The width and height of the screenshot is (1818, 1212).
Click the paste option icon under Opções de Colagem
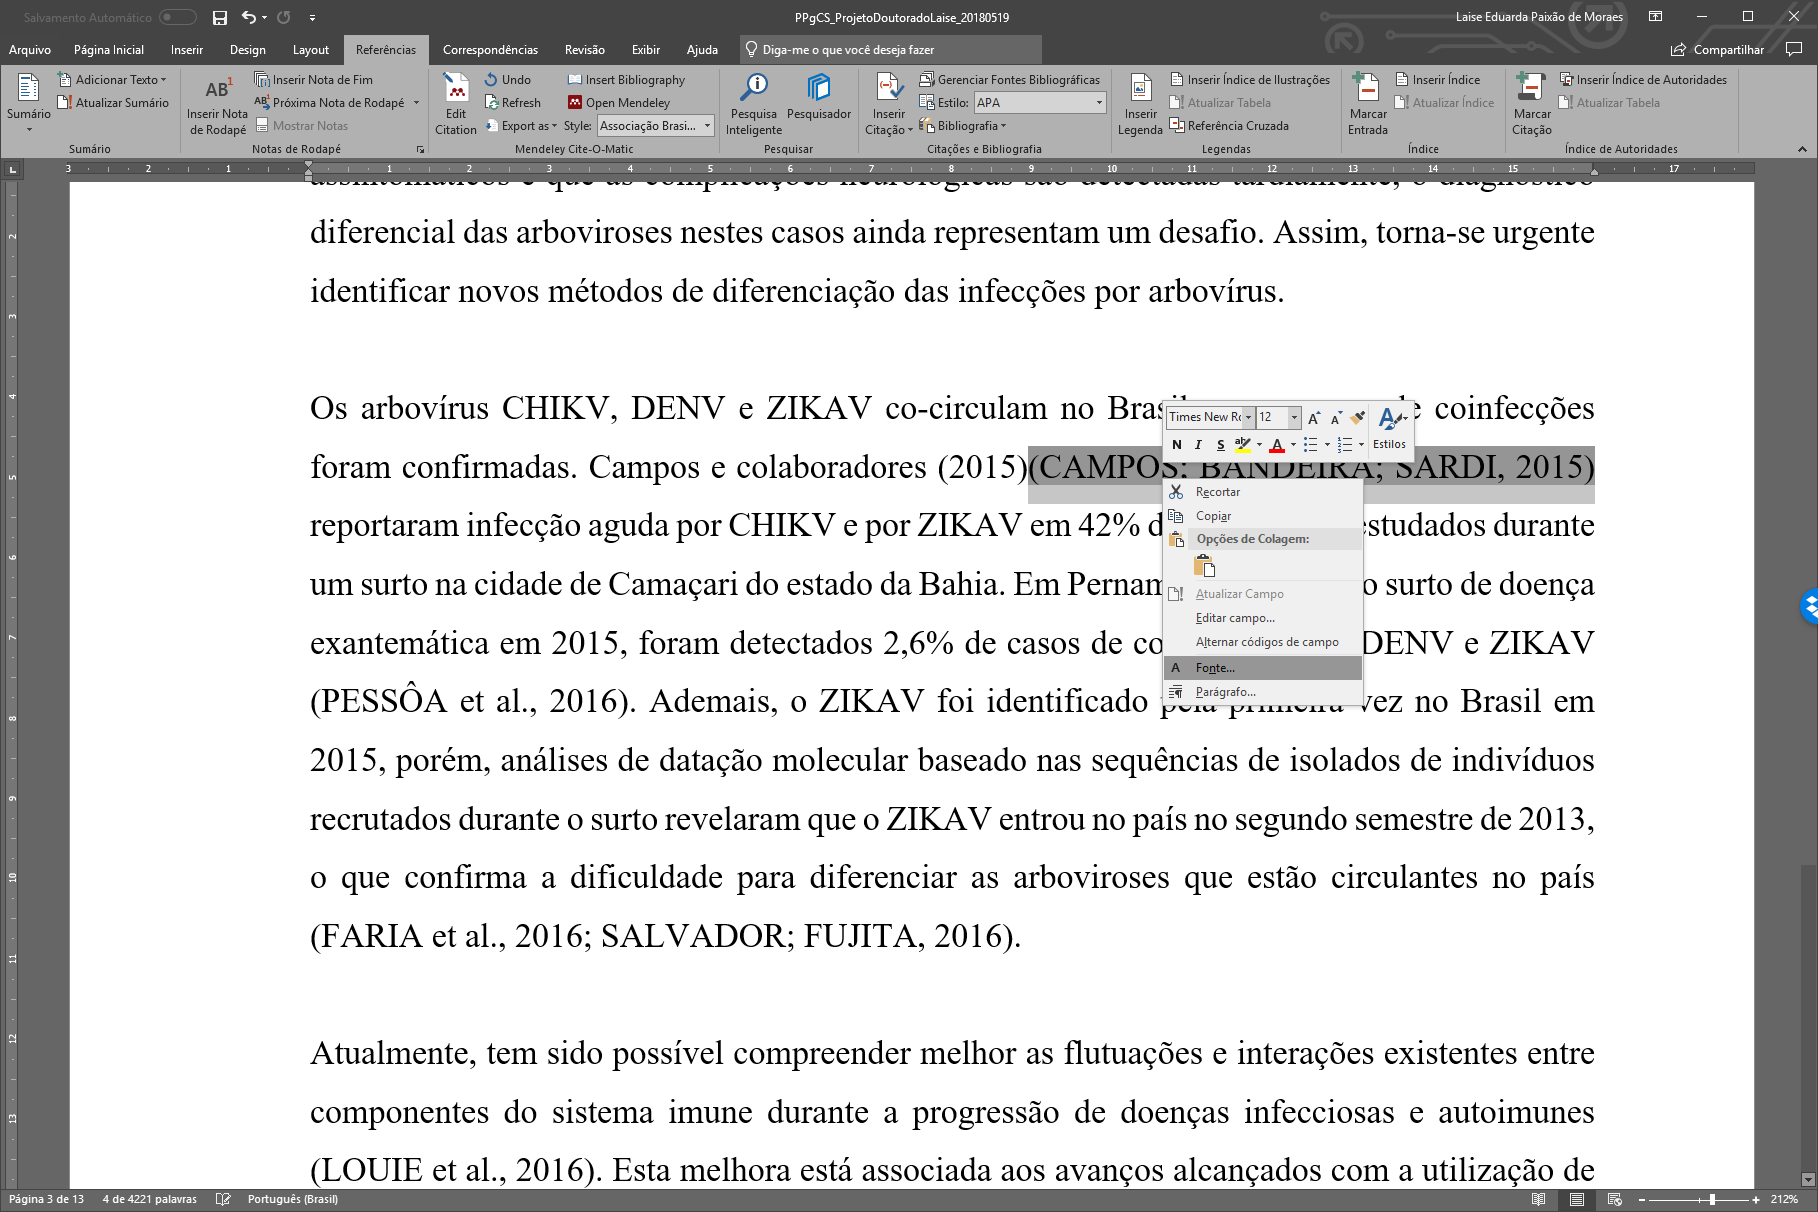1204,566
